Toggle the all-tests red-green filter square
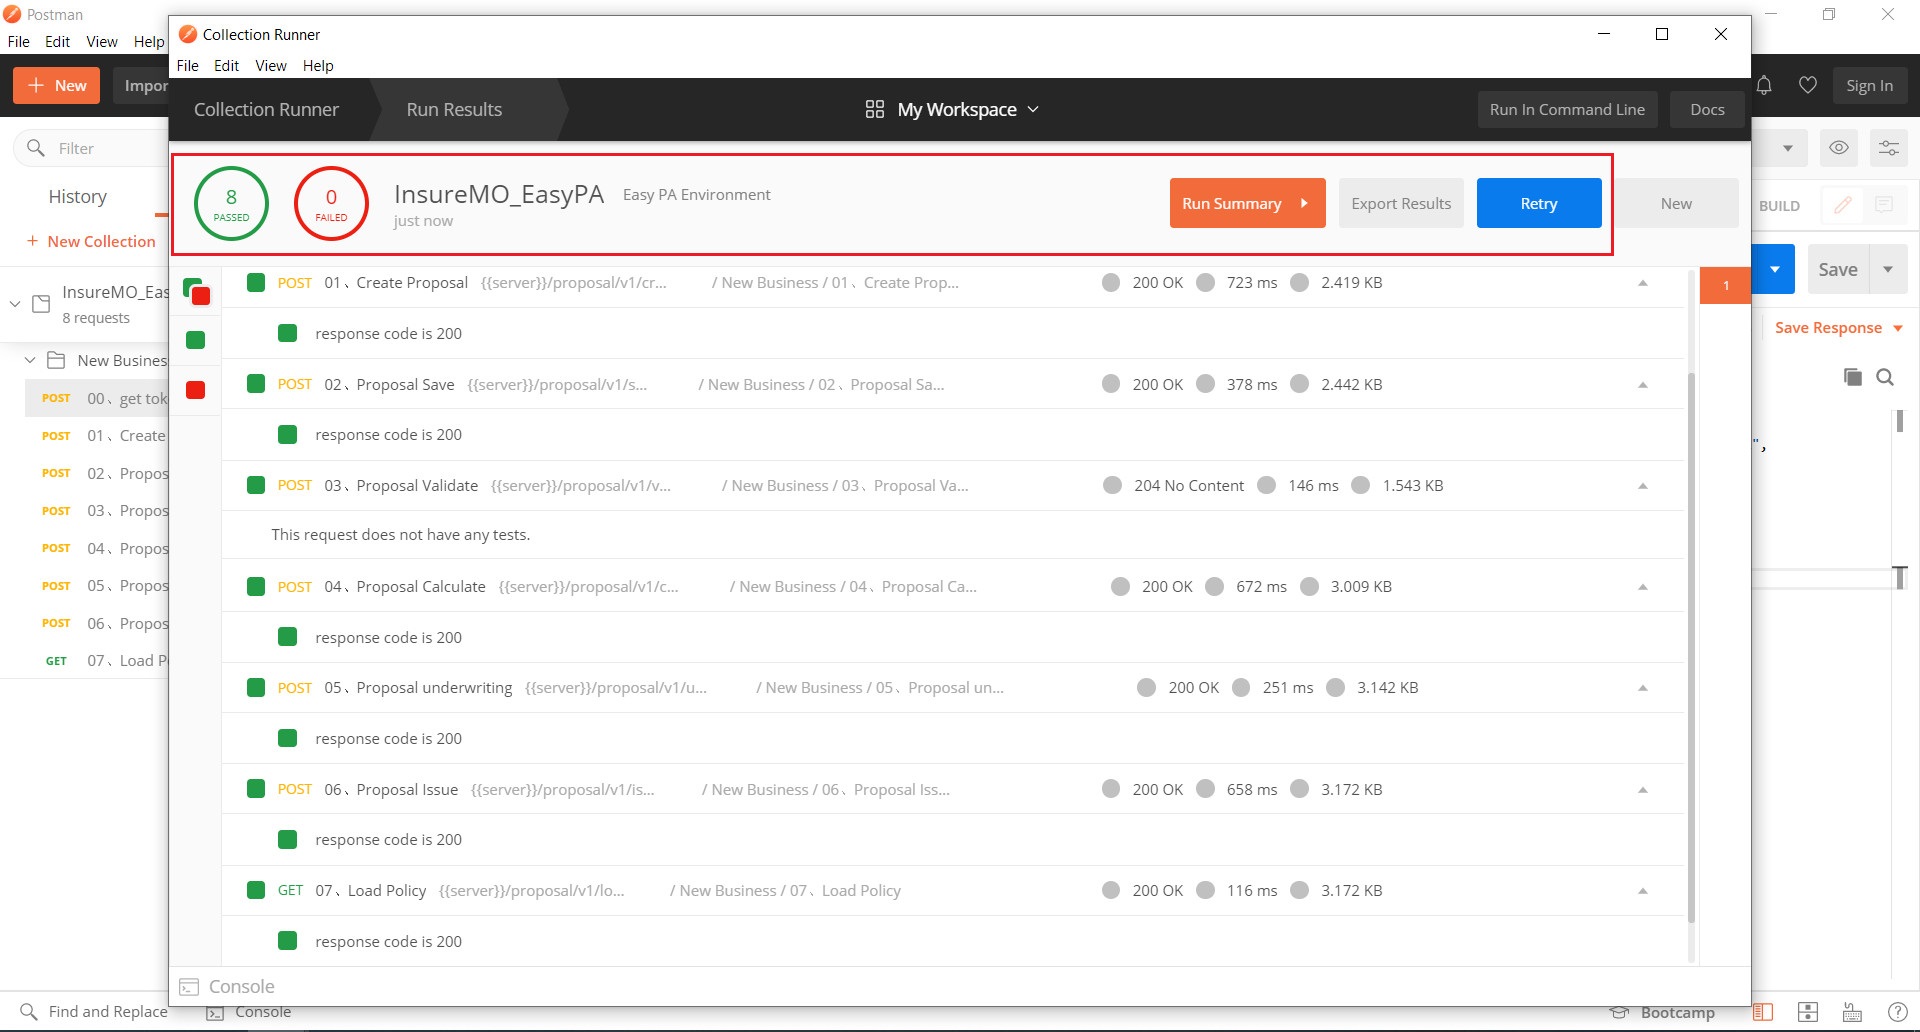Viewport: 1920px width, 1032px height. (196, 292)
